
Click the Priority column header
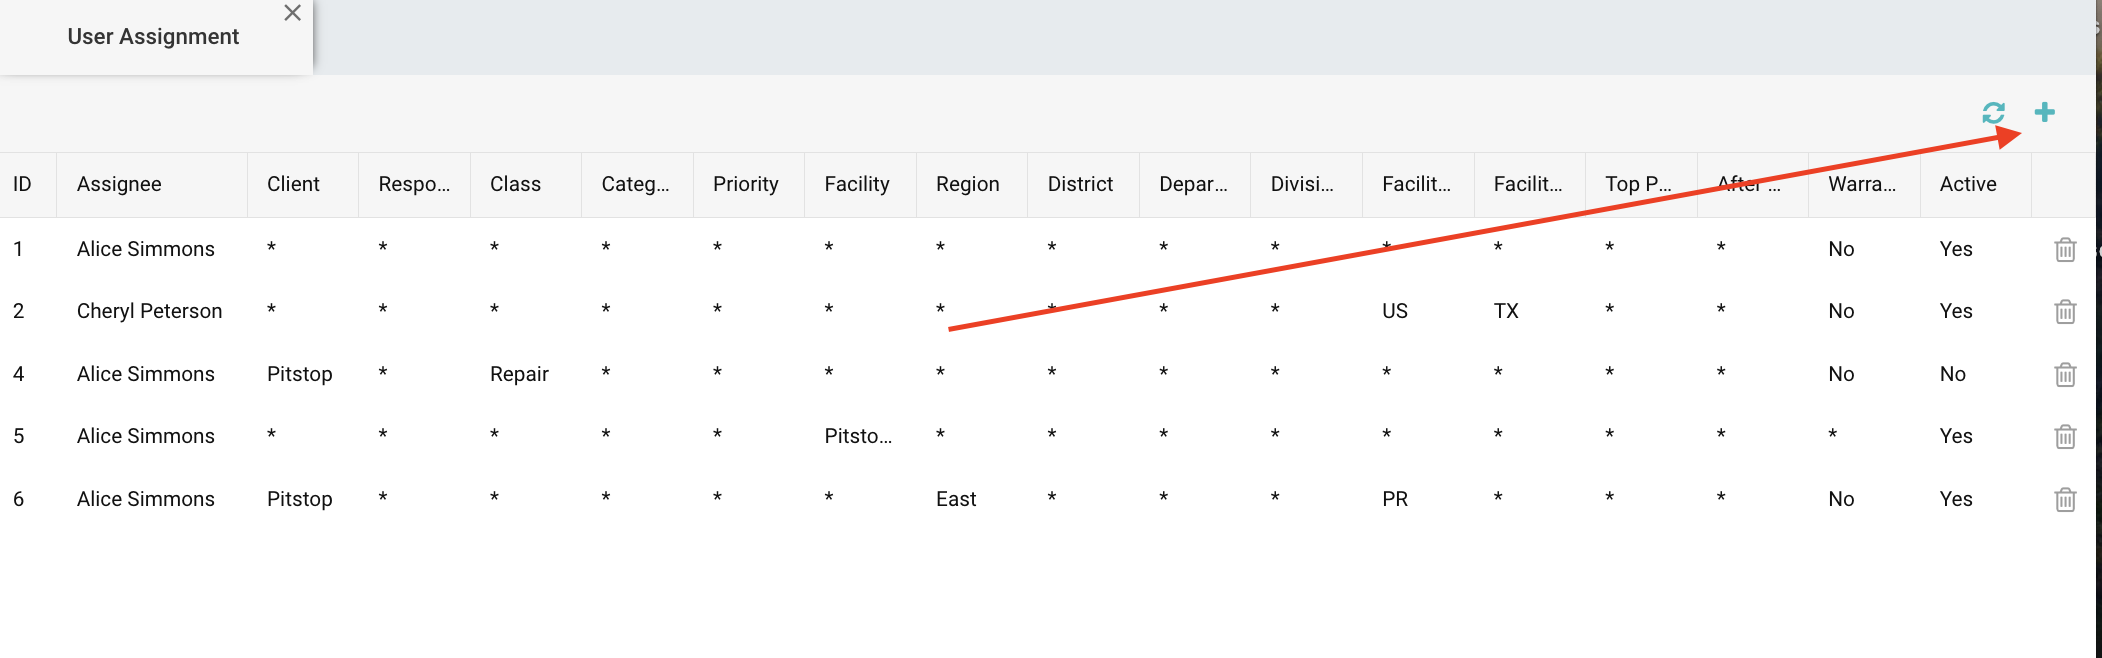pos(745,184)
